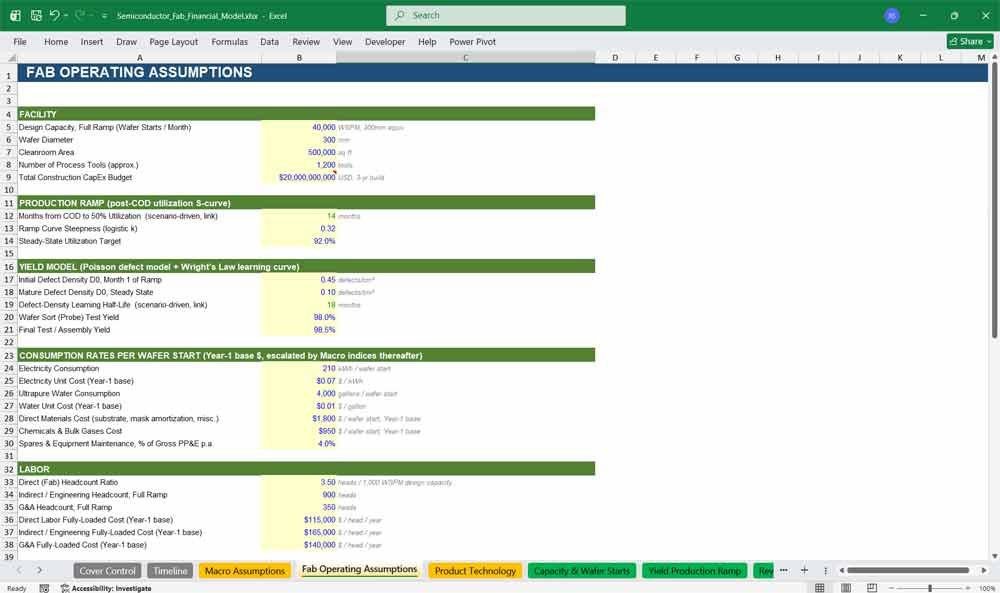Viewport: 1000px width, 593px height.
Task: Click the Save icon in Quick Access Toolbar
Action: (x=36, y=15)
